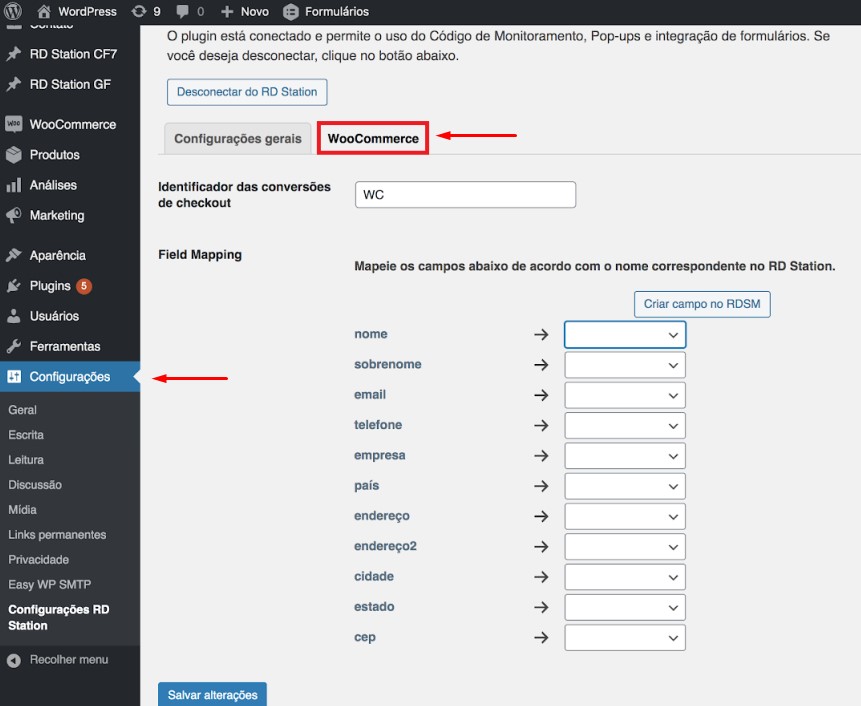Viewport: 861px width, 706px height.
Task: Open the empresa field mapping dropdown
Action: 625,456
